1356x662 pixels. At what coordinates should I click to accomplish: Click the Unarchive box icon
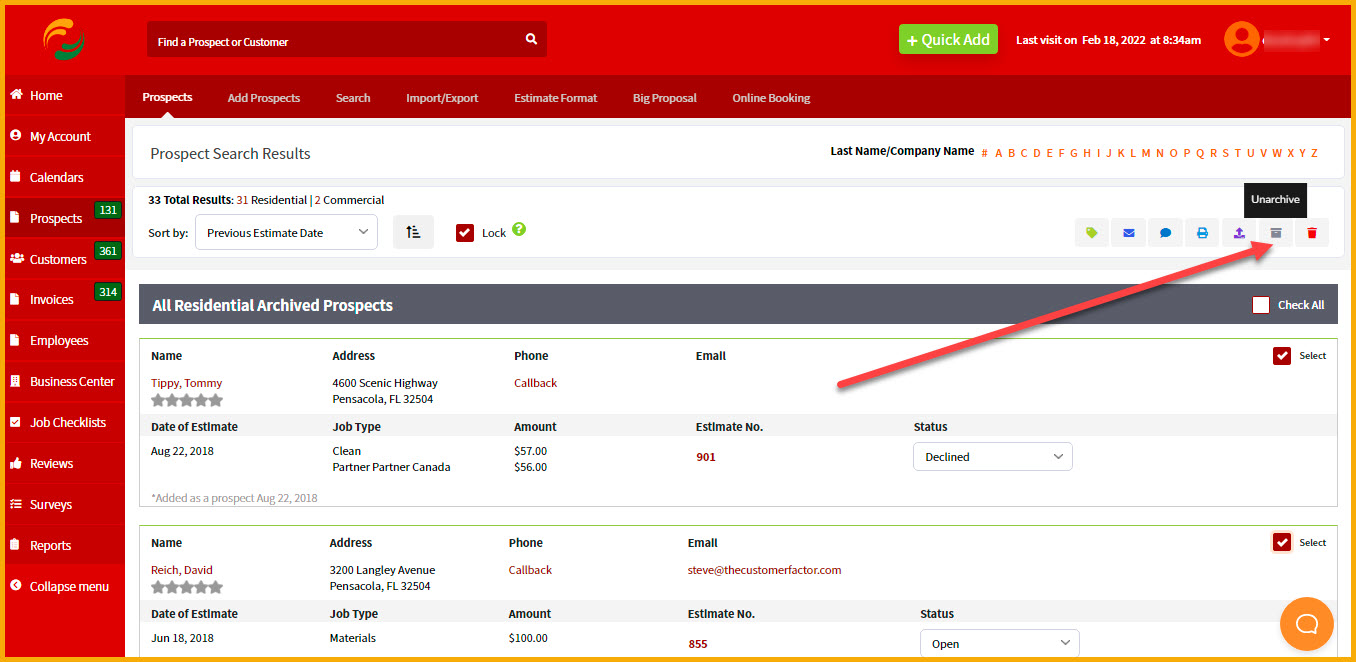tap(1275, 233)
